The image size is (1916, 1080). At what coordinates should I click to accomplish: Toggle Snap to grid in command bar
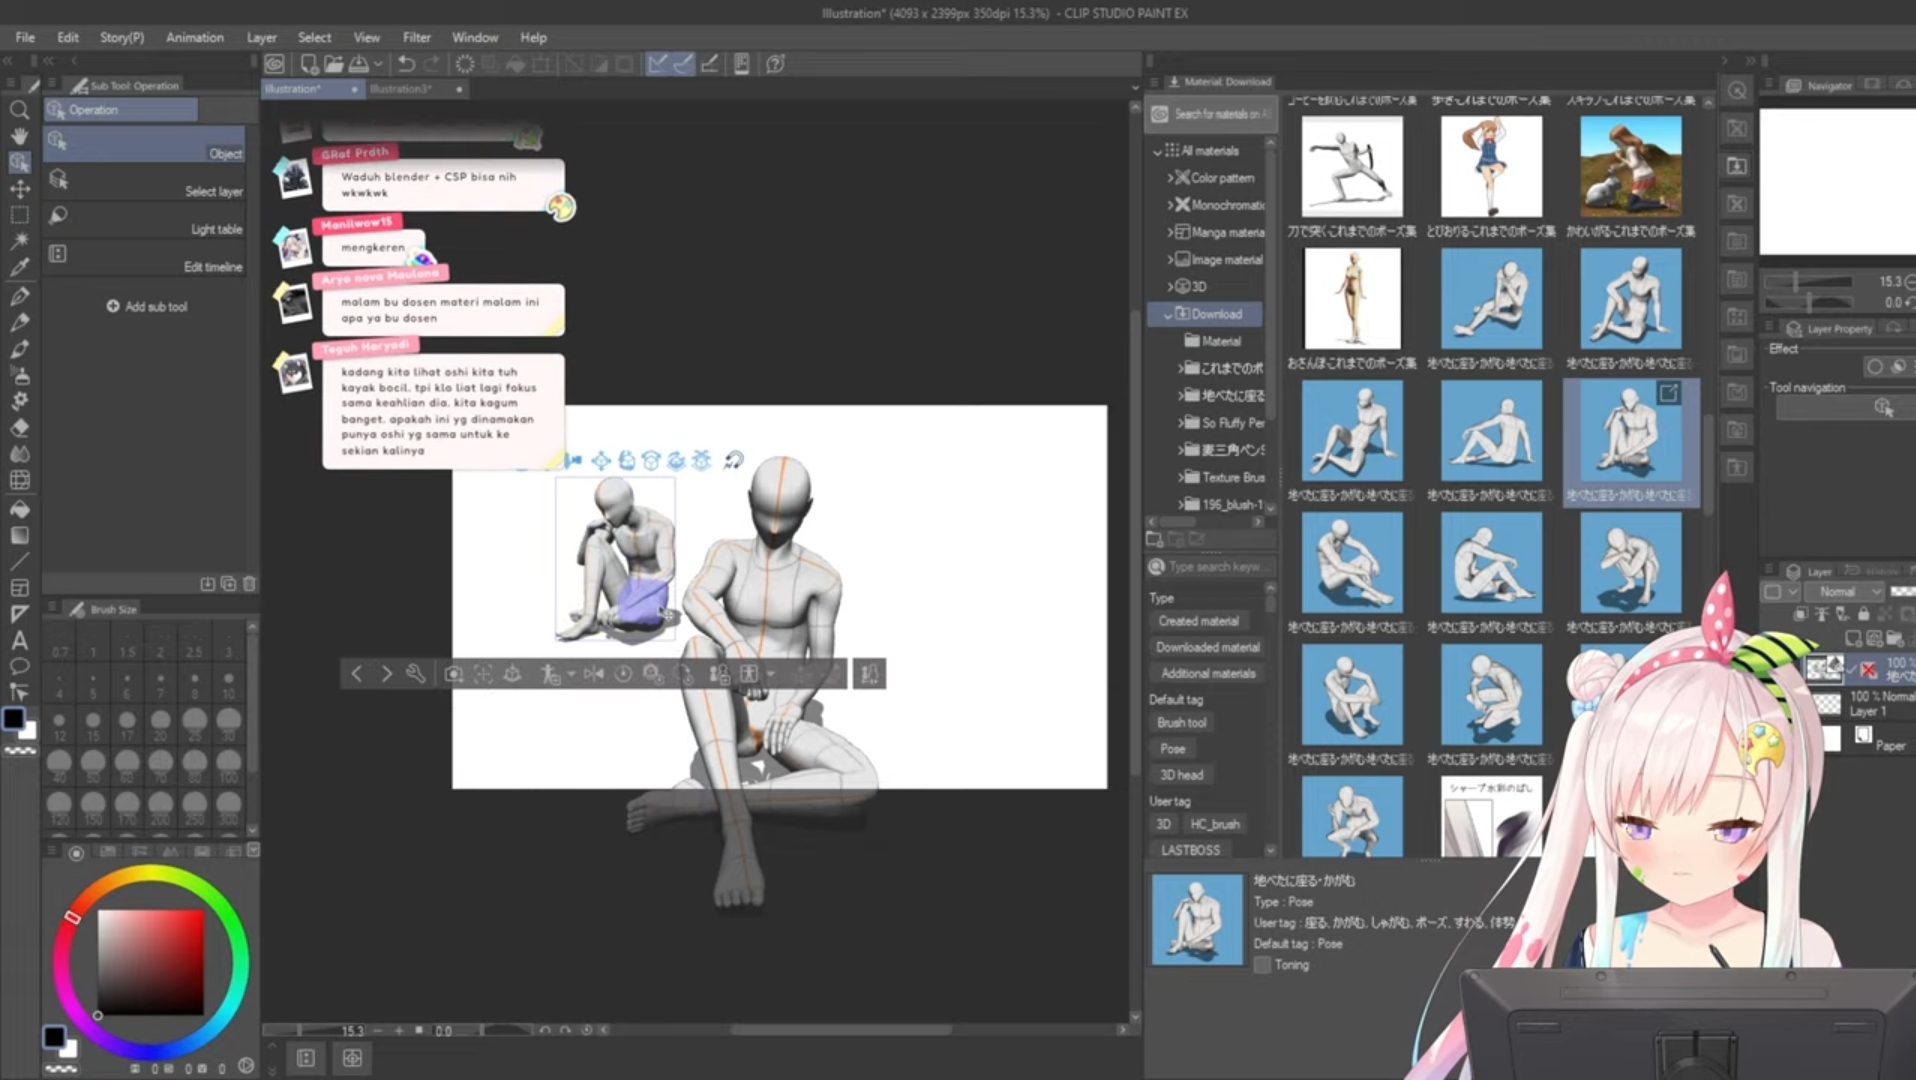tap(709, 64)
